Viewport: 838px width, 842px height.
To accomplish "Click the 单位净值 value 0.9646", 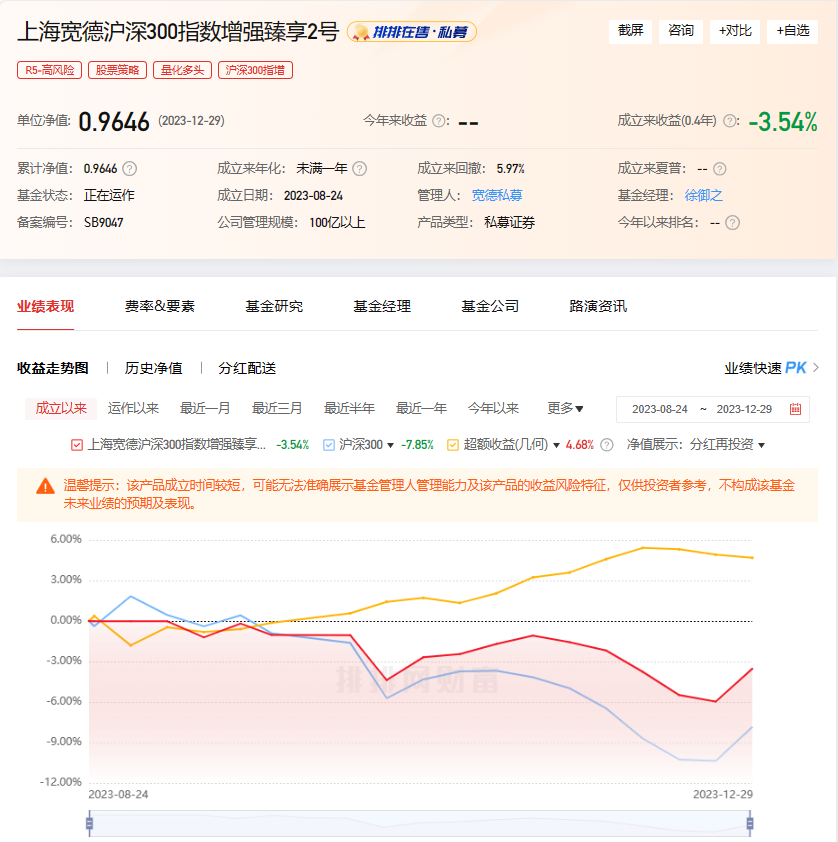I will point(114,122).
